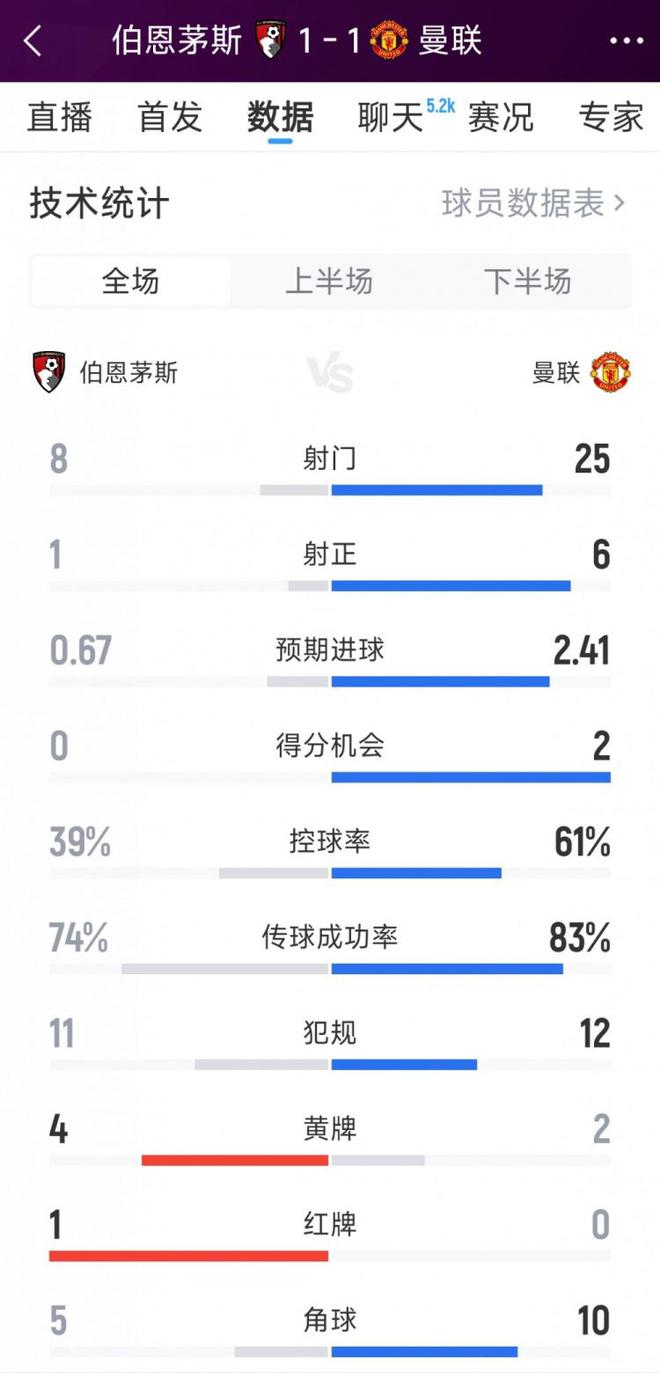The image size is (660, 1373).
Task: Tap the blue 控球率 possession bar
Action: pyautogui.click(x=416, y=873)
